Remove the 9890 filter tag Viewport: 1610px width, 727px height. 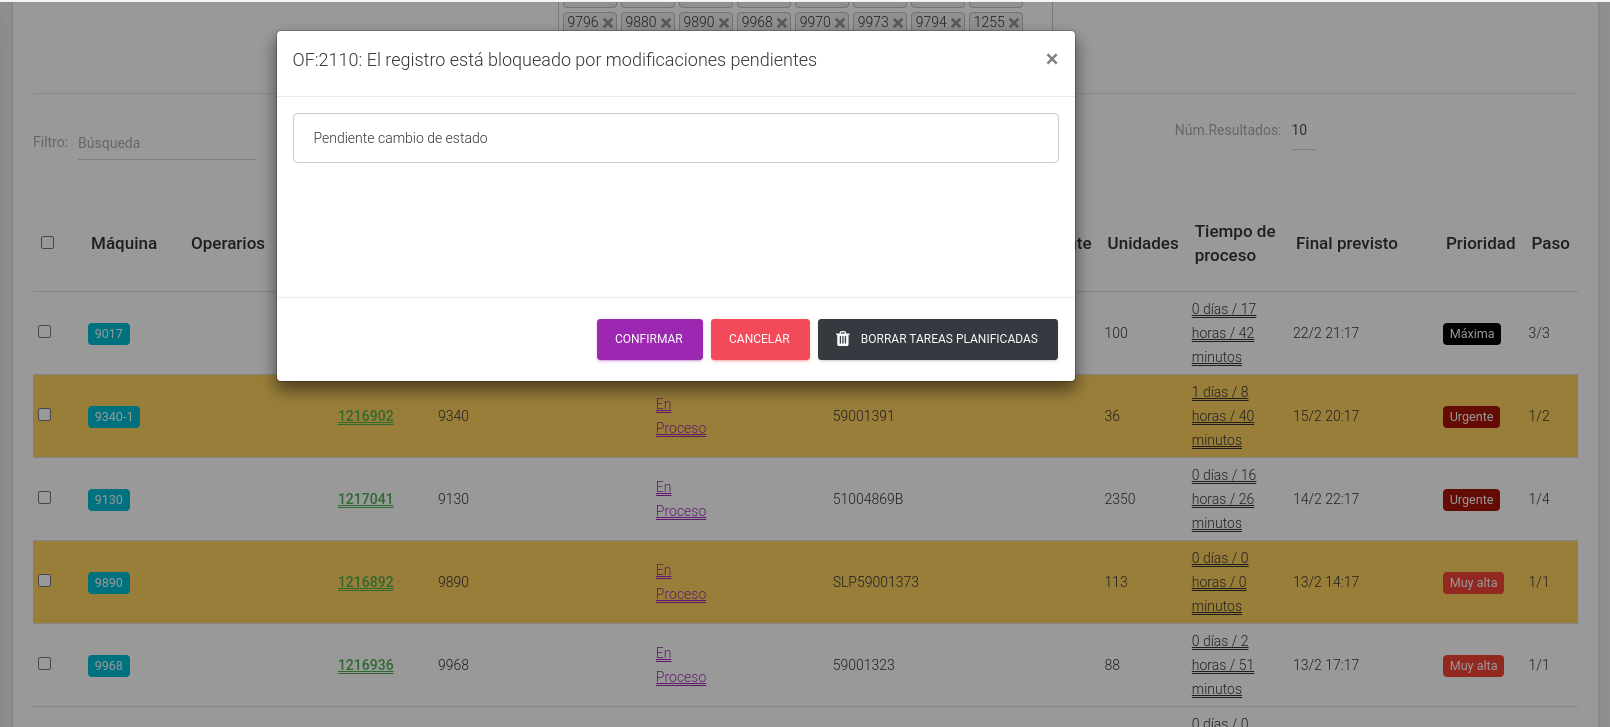tap(724, 23)
